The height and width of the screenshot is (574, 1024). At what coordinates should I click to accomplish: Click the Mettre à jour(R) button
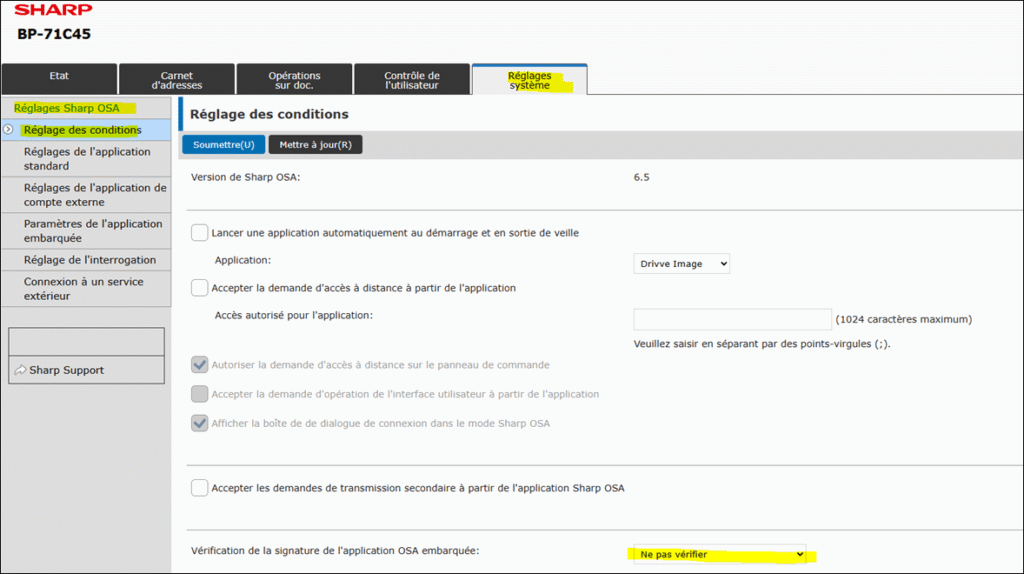coord(315,144)
